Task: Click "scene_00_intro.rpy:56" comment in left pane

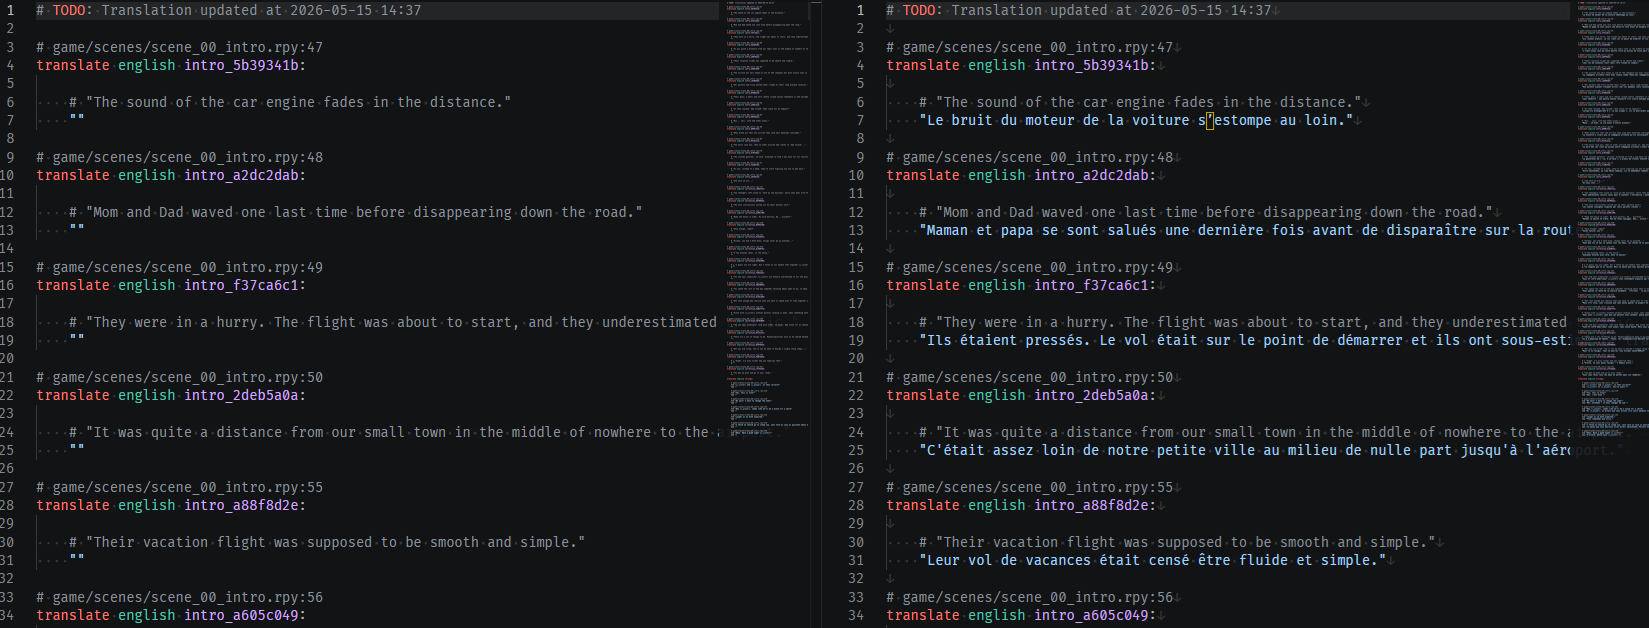Action: point(179,597)
